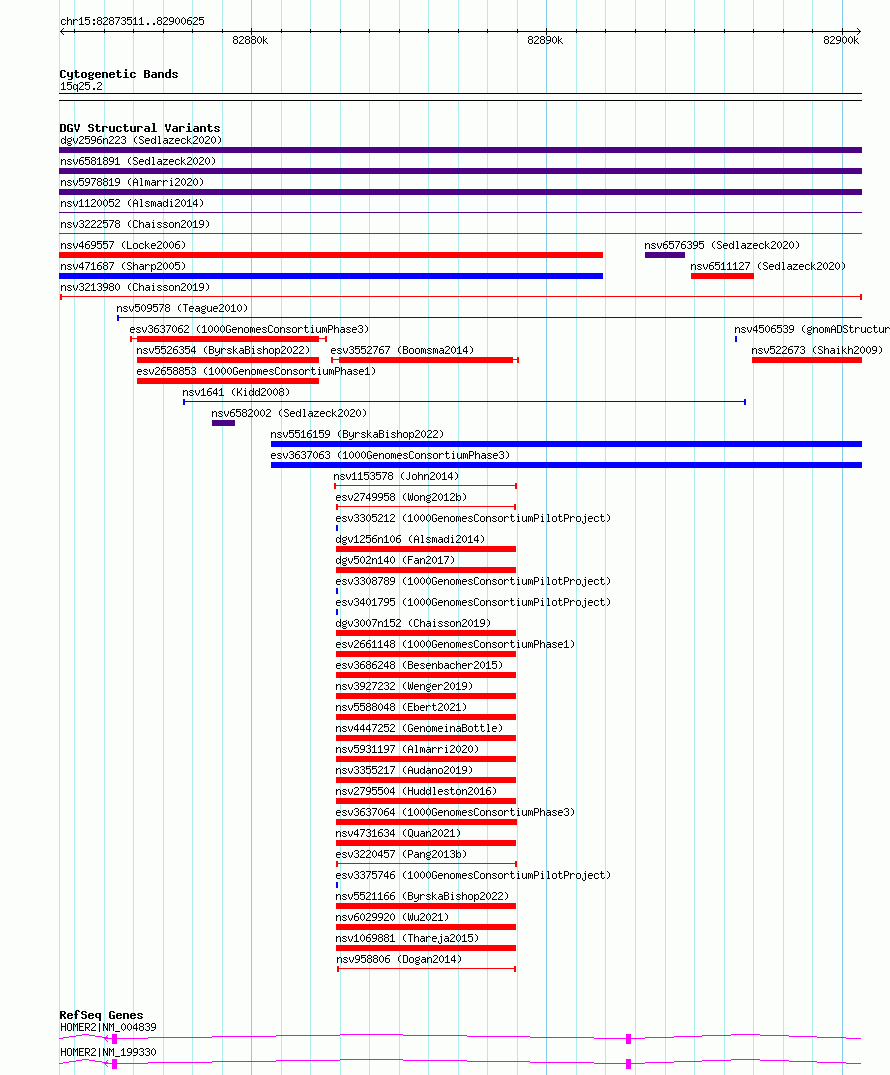This screenshot has width=890, height=1075.
Task: Click the DGV Structural Variants track title
Action: pos(140,128)
